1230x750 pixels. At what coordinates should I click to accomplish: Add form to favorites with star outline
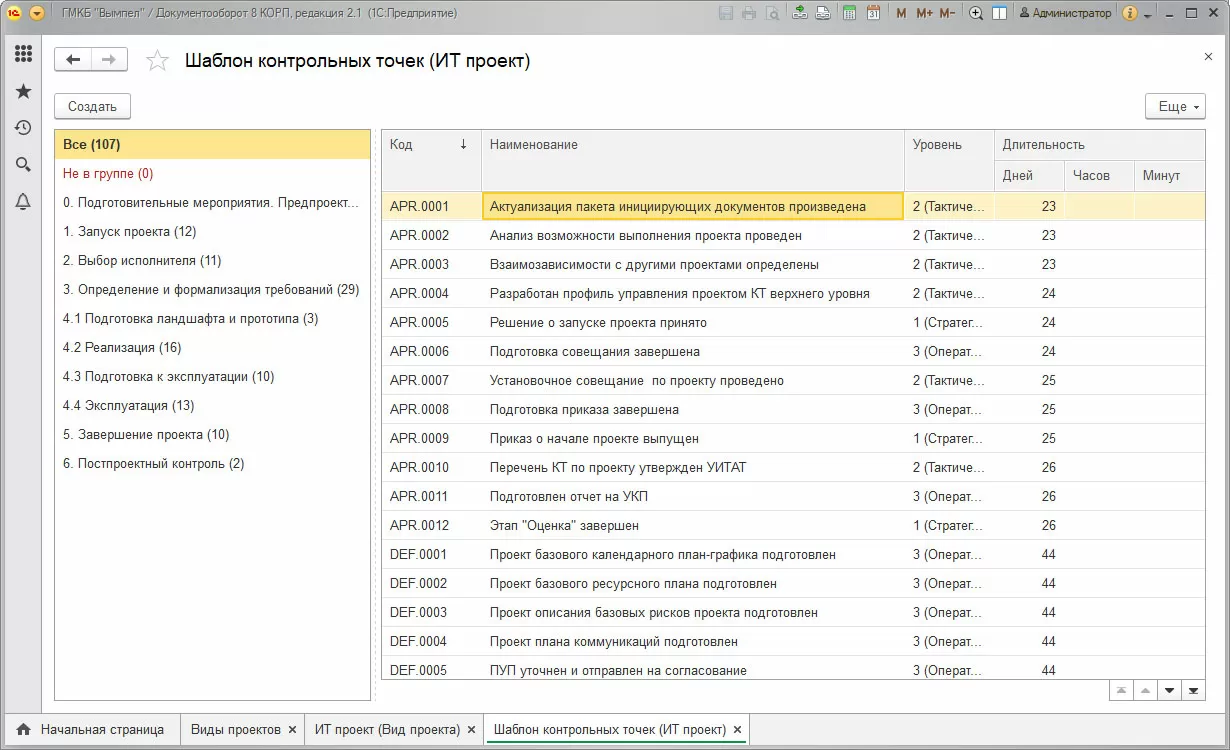tap(157, 61)
